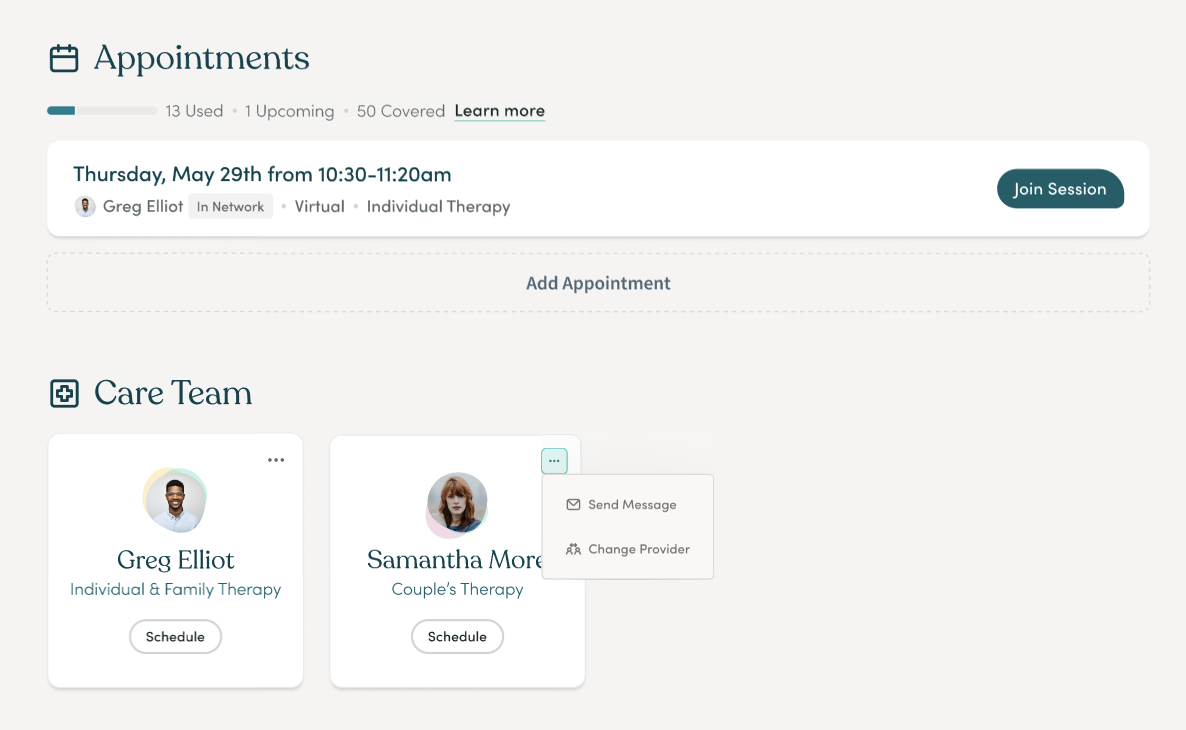Click the Appointments calendar icon
The width and height of the screenshot is (1186, 730).
64,58
